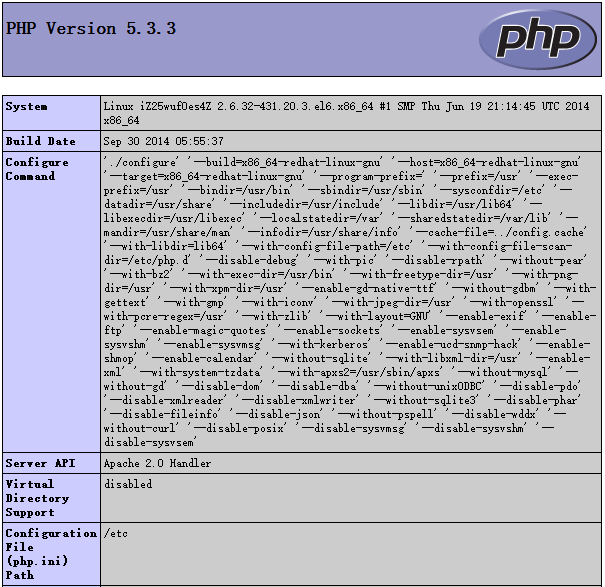Click the 'Server API' row label
The image size is (605, 587).
[x=41, y=463]
